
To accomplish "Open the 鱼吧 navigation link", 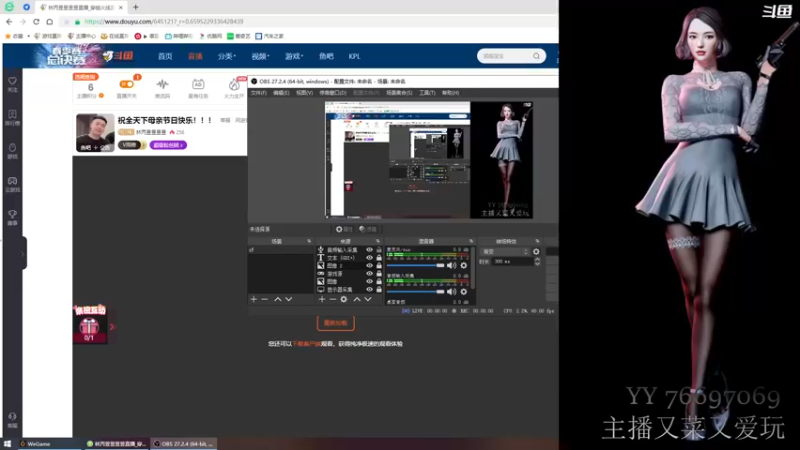I will point(326,56).
